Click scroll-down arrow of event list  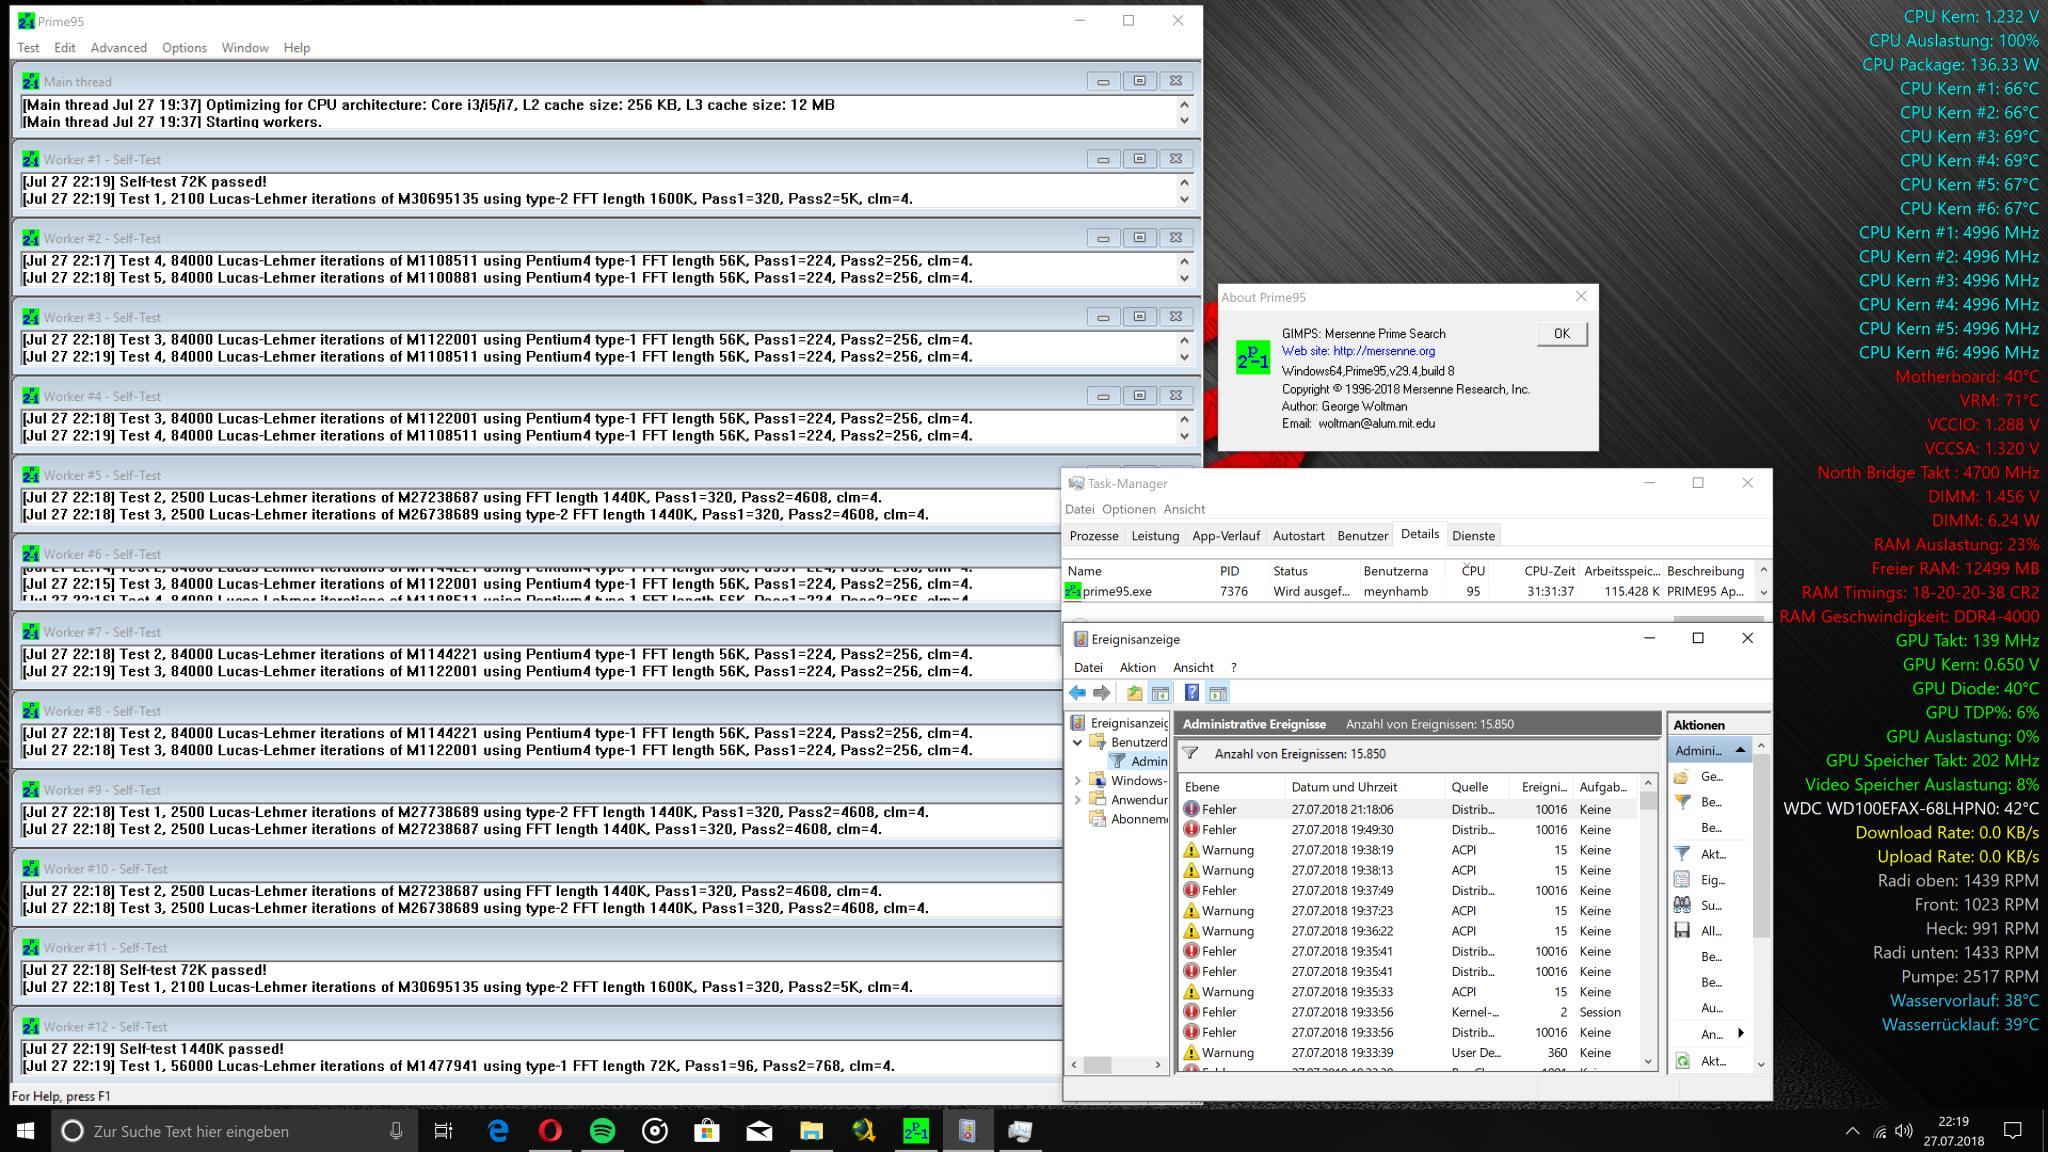click(x=1648, y=1061)
